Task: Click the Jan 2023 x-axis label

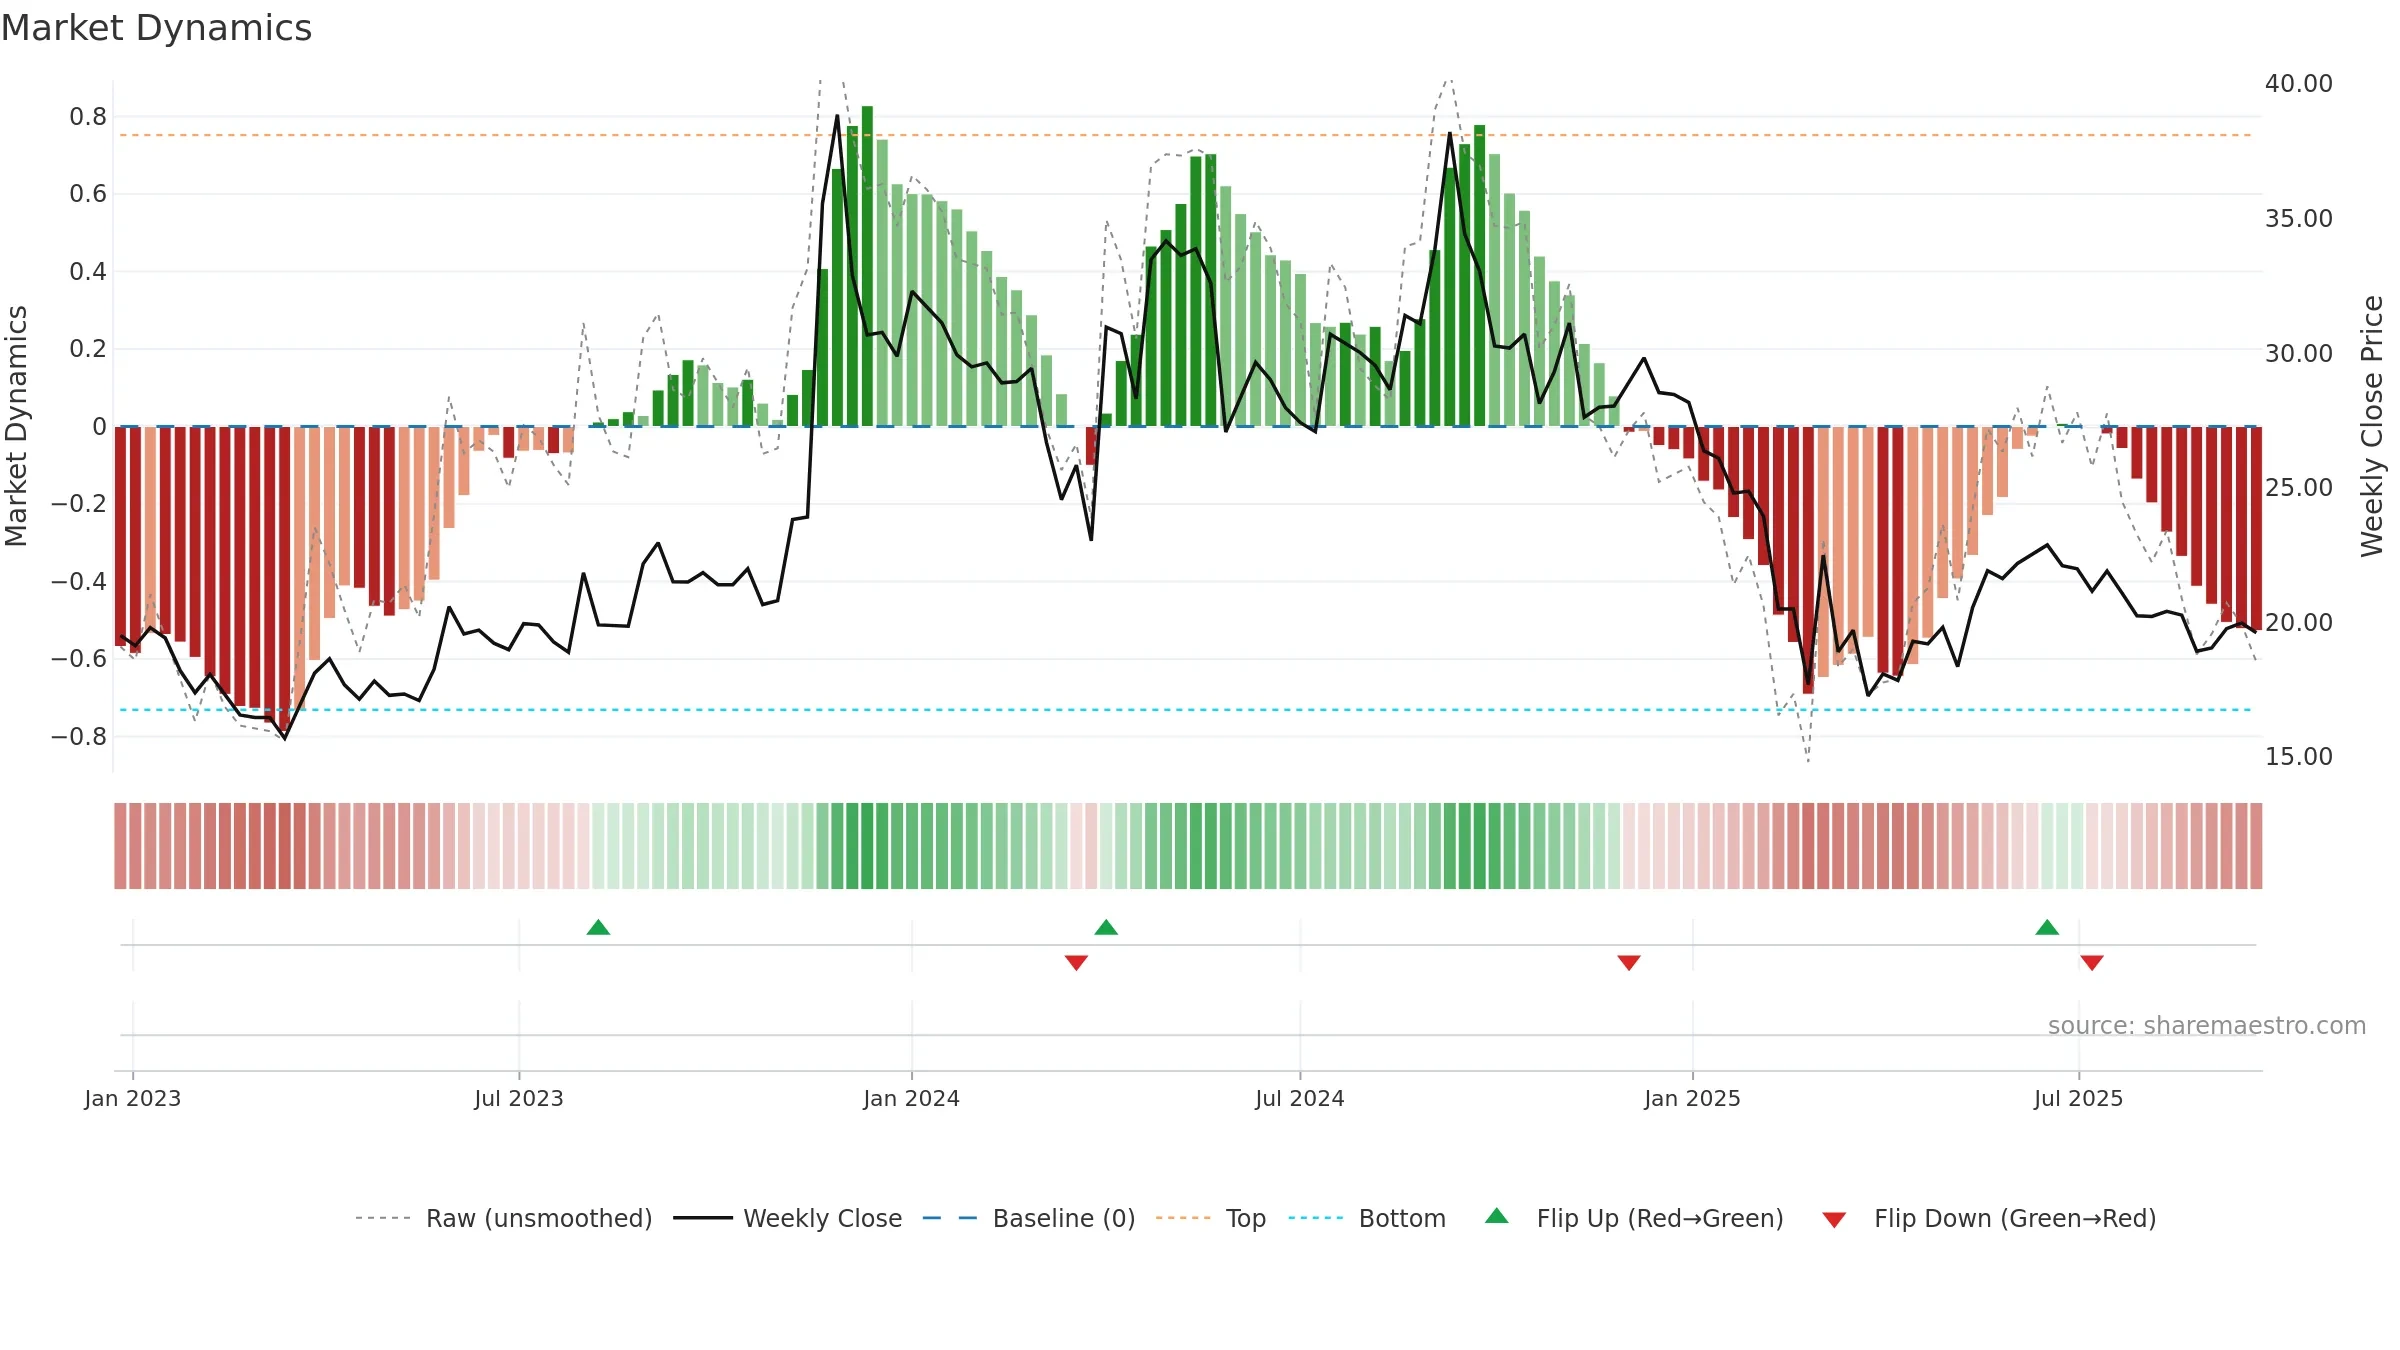Action: tap(133, 1098)
